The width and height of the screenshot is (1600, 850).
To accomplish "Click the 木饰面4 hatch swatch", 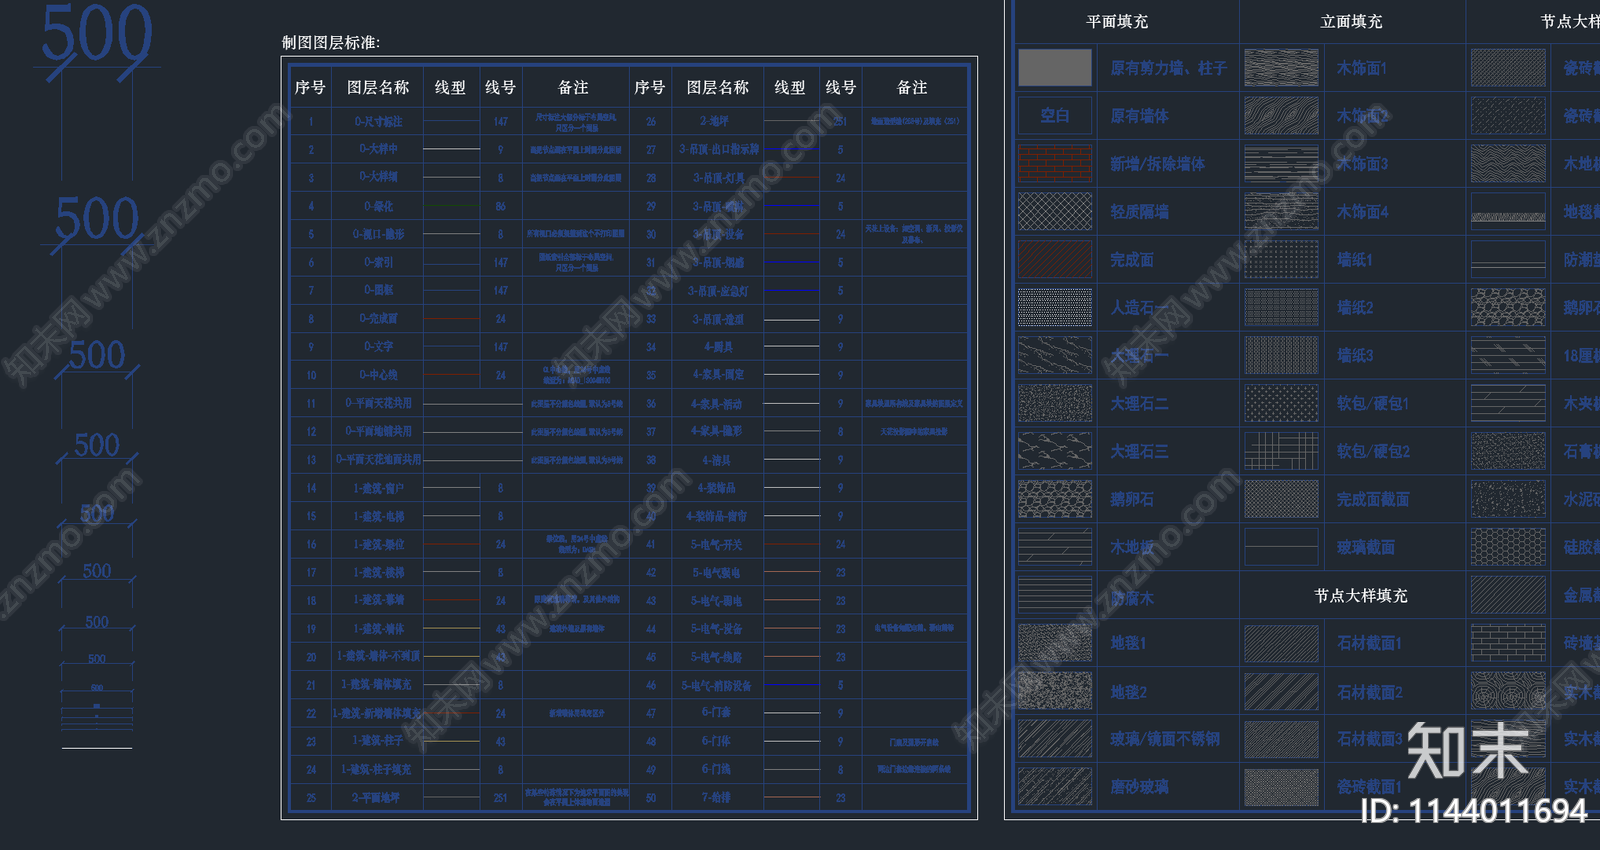I will [1281, 212].
